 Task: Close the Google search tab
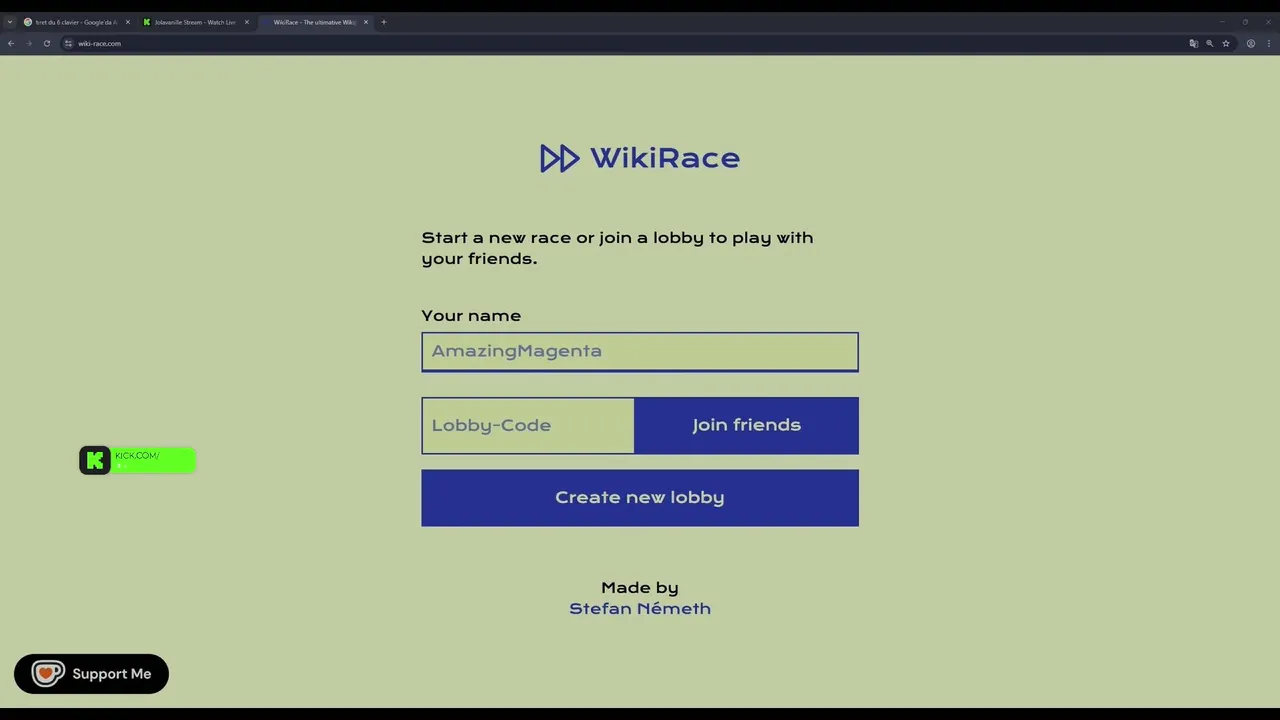click(x=128, y=22)
